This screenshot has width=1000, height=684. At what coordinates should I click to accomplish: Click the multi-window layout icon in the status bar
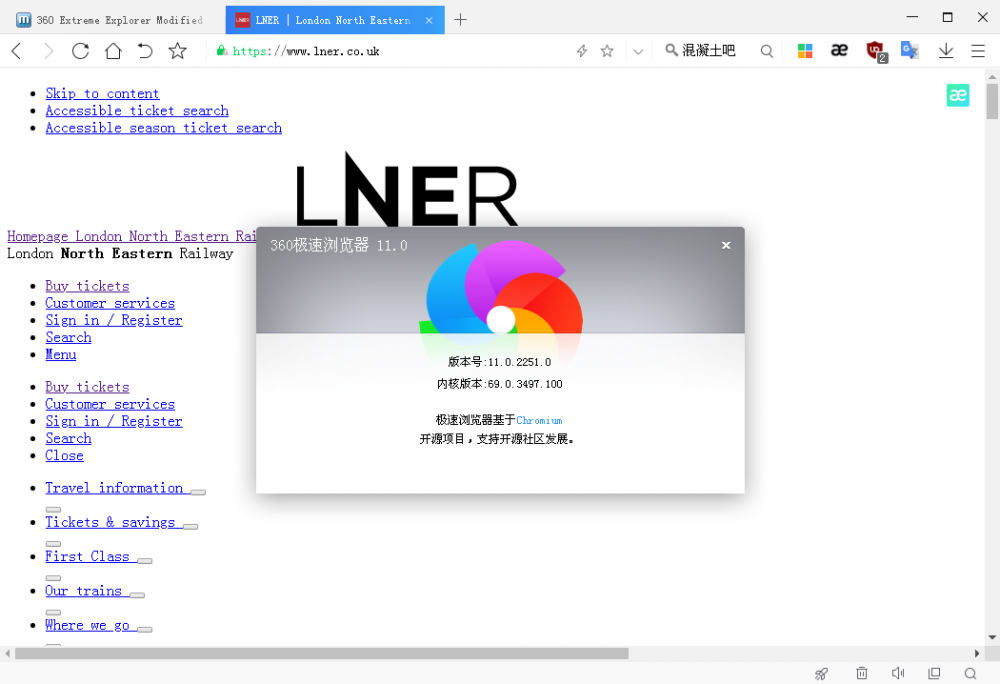coord(934,673)
